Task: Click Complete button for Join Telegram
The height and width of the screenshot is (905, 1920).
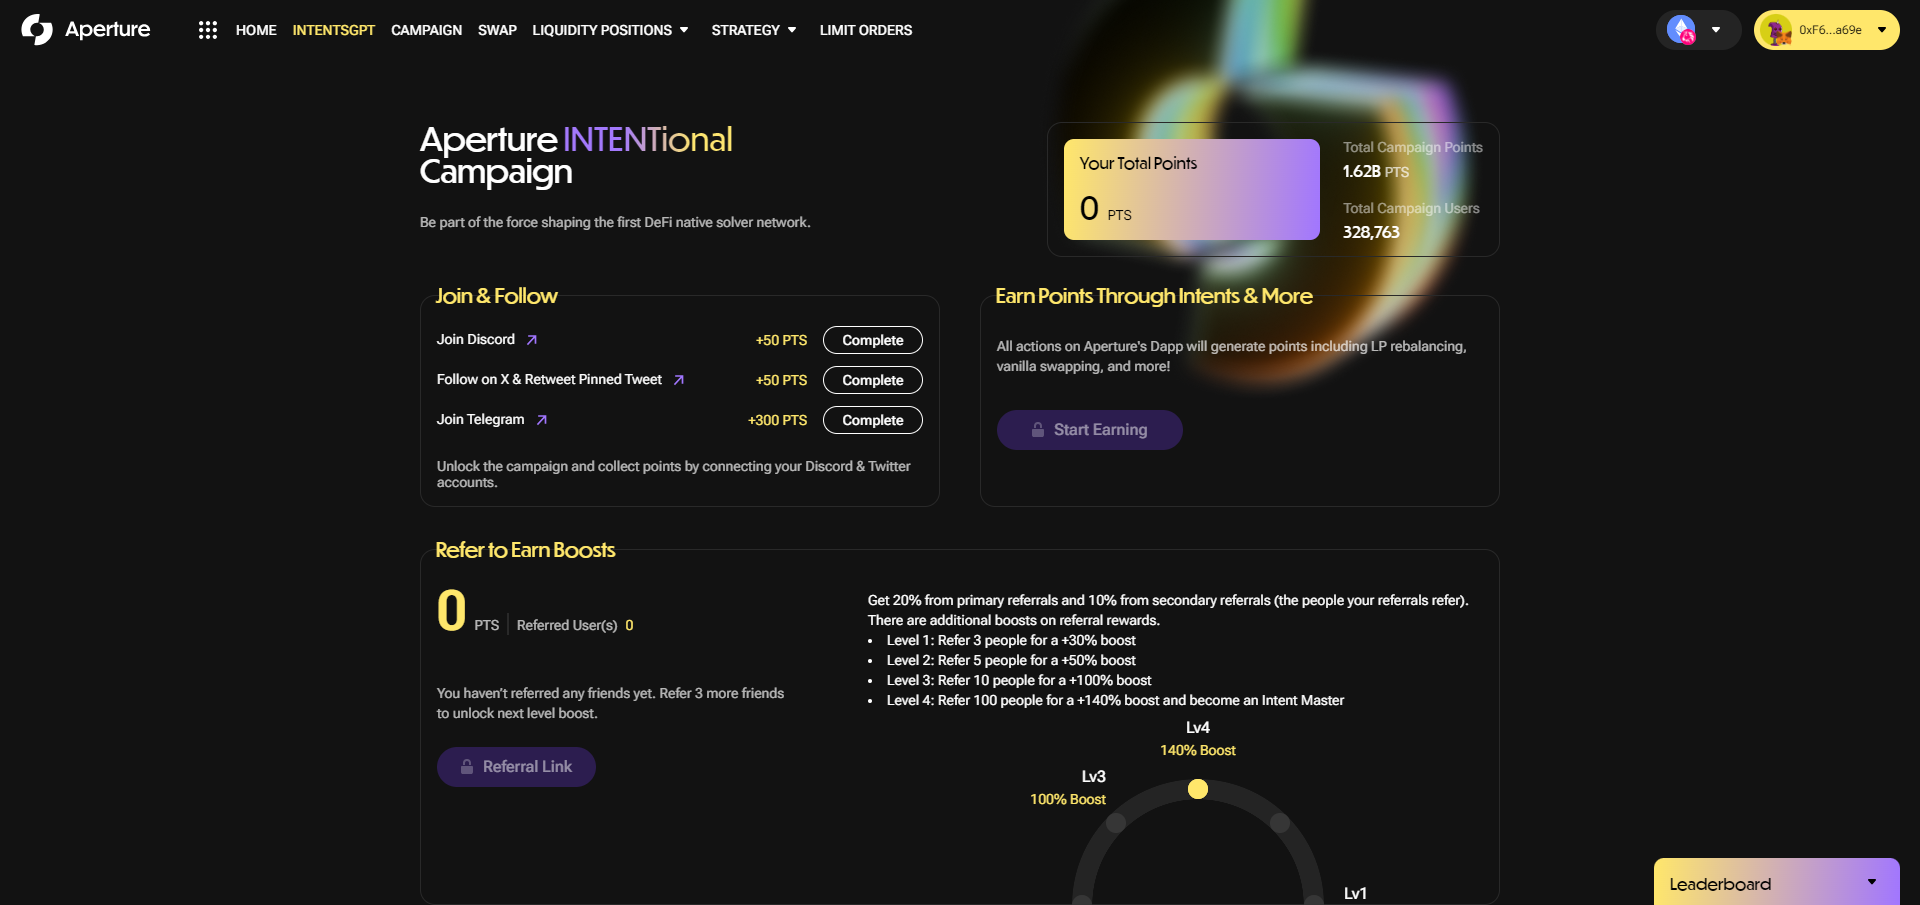Action: point(873,420)
